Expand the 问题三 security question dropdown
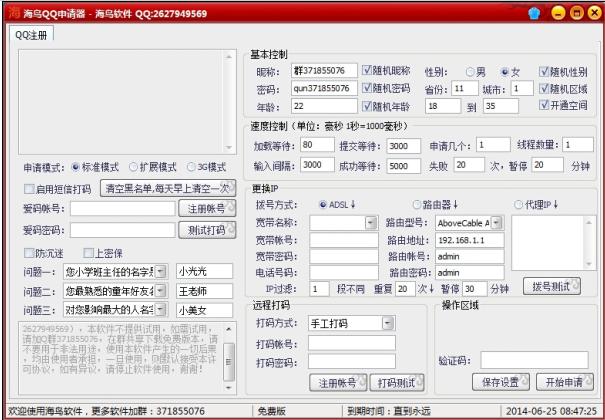 161,309
